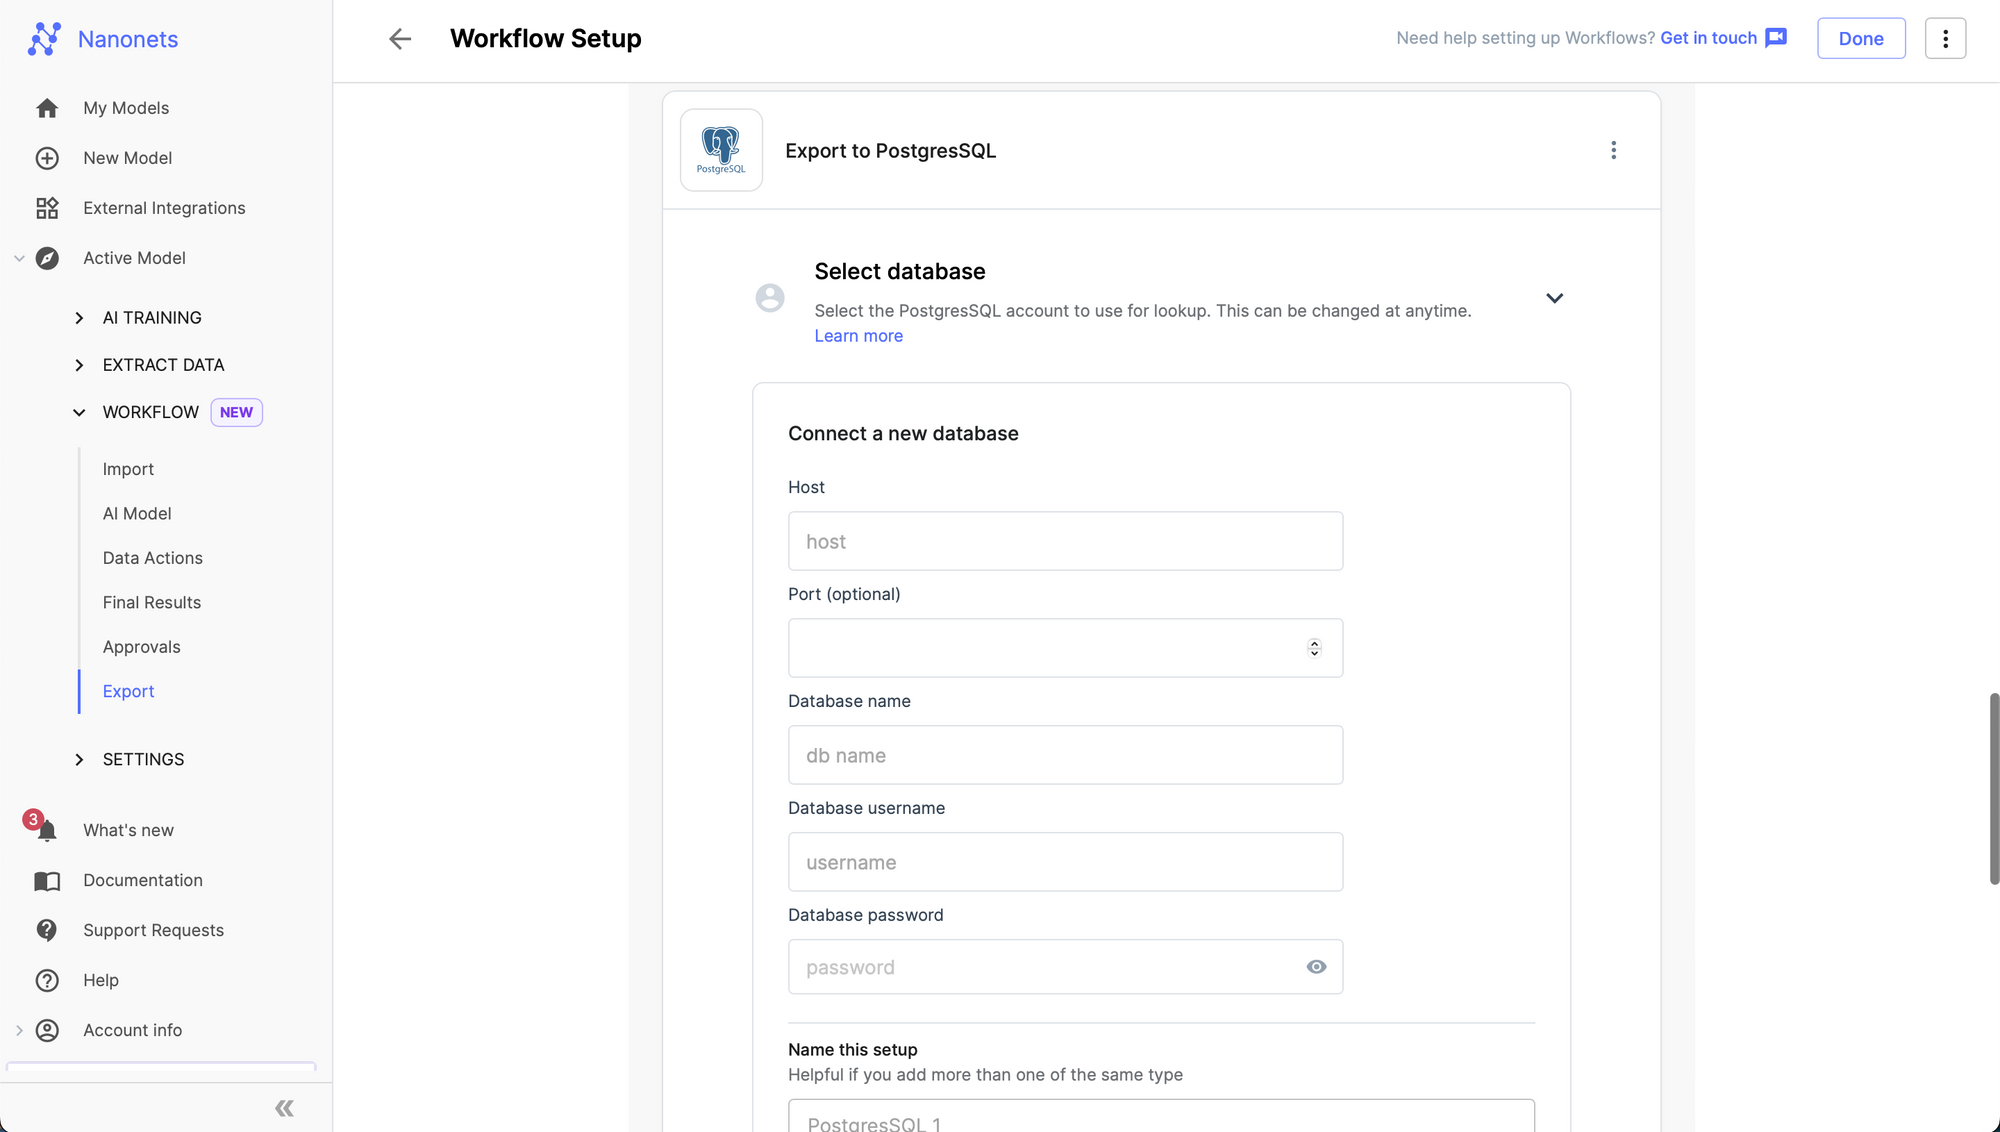Click the PostgreSQL elephant logo
The height and width of the screenshot is (1132, 2000).
click(721, 150)
